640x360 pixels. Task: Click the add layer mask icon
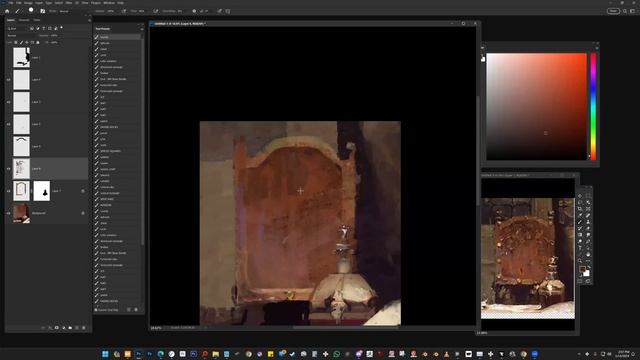click(x=57, y=327)
